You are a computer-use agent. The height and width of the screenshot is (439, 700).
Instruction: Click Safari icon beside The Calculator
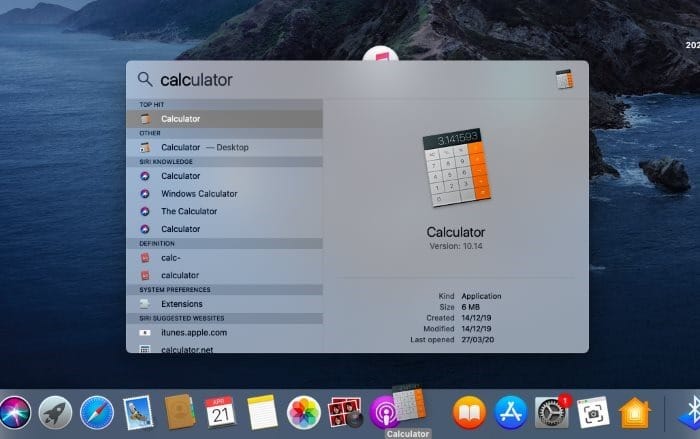[x=145, y=211]
